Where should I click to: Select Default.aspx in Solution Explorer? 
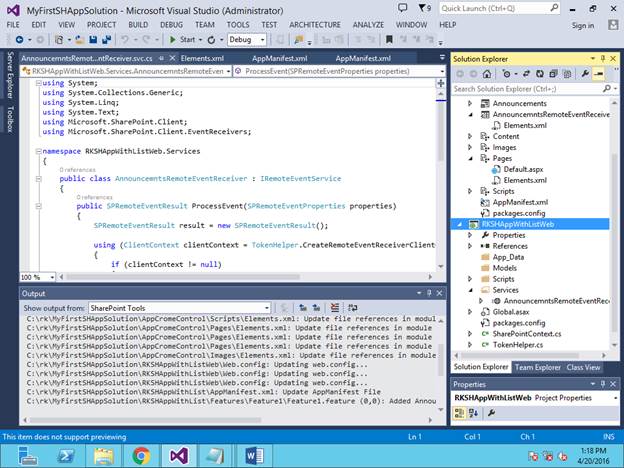click(x=523, y=170)
